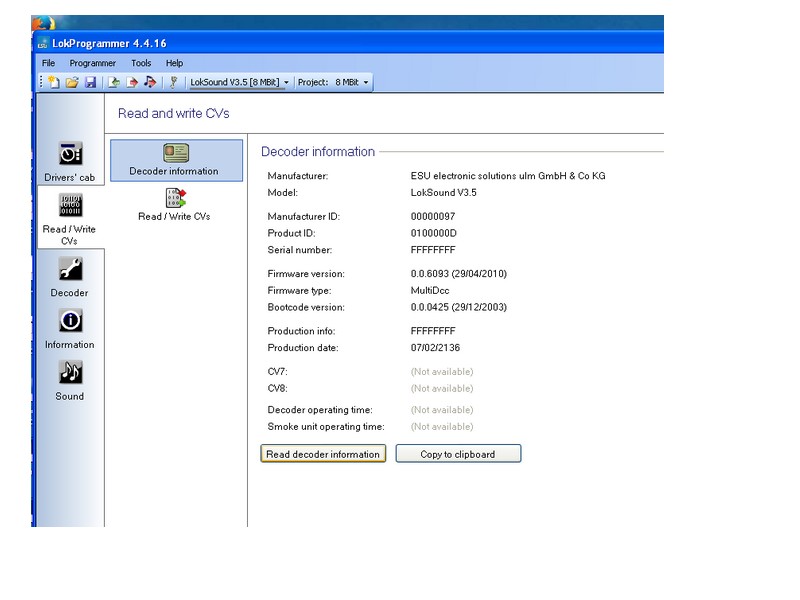Click the write sound data icon with music note
The width and height of the screenshot is (800, 600).
point(150,82)
